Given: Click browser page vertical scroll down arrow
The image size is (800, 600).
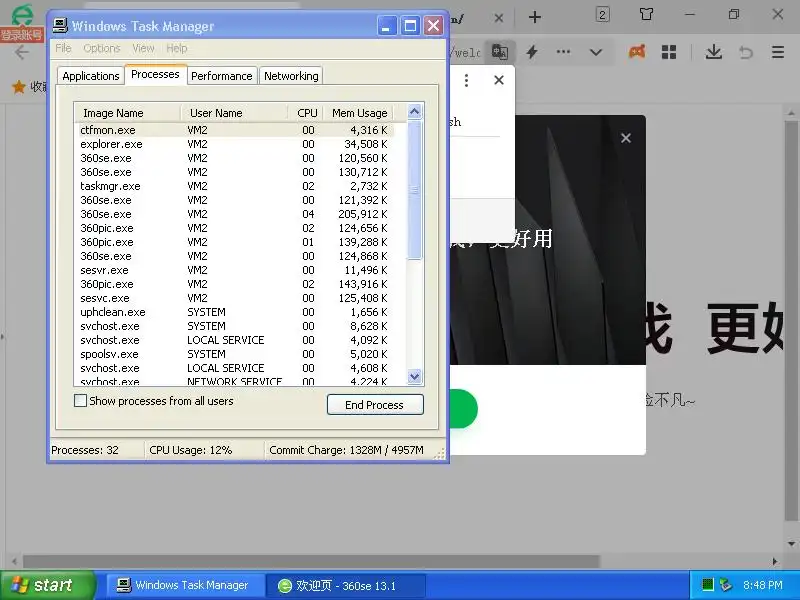Looking at the screenshot, I should tap(791, 544).
